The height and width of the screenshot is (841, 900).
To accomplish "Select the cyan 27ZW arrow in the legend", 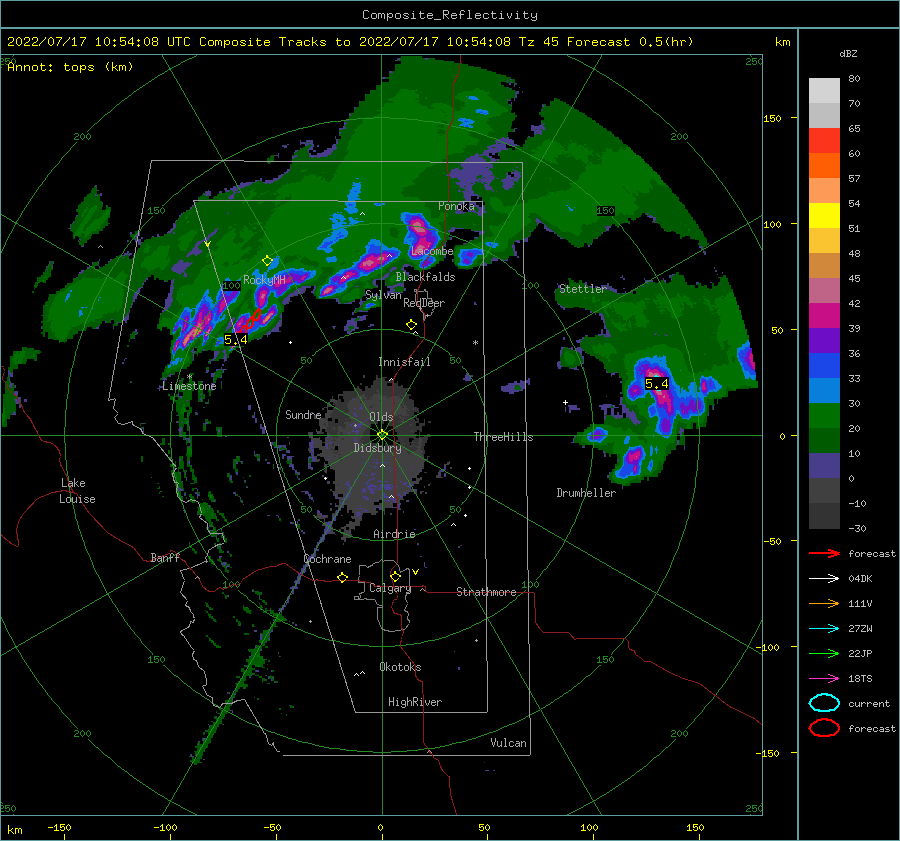I will coord(824,629).
